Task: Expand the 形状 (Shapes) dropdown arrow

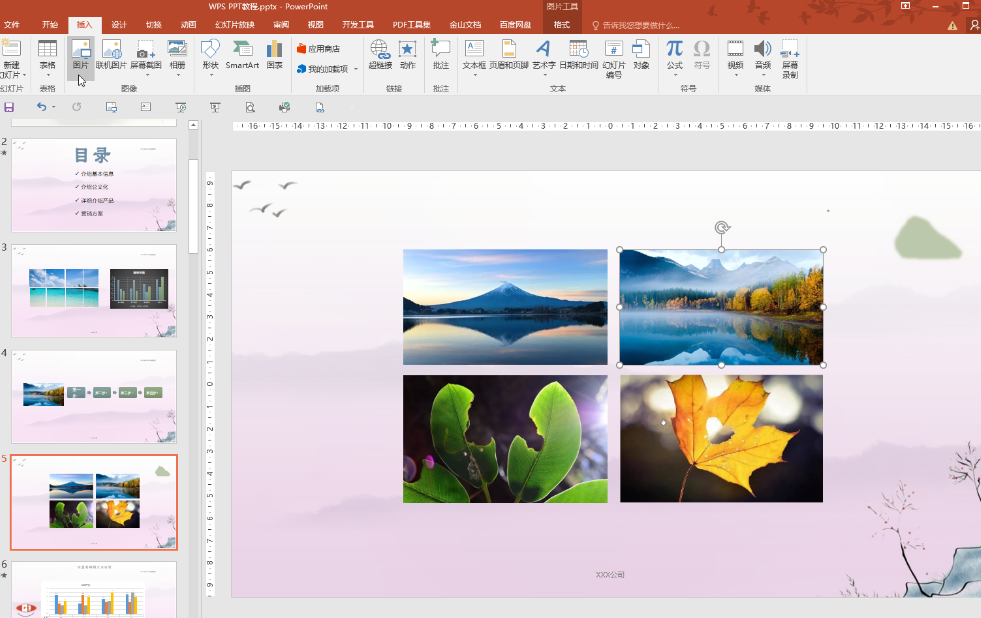Action: [211, 75]
